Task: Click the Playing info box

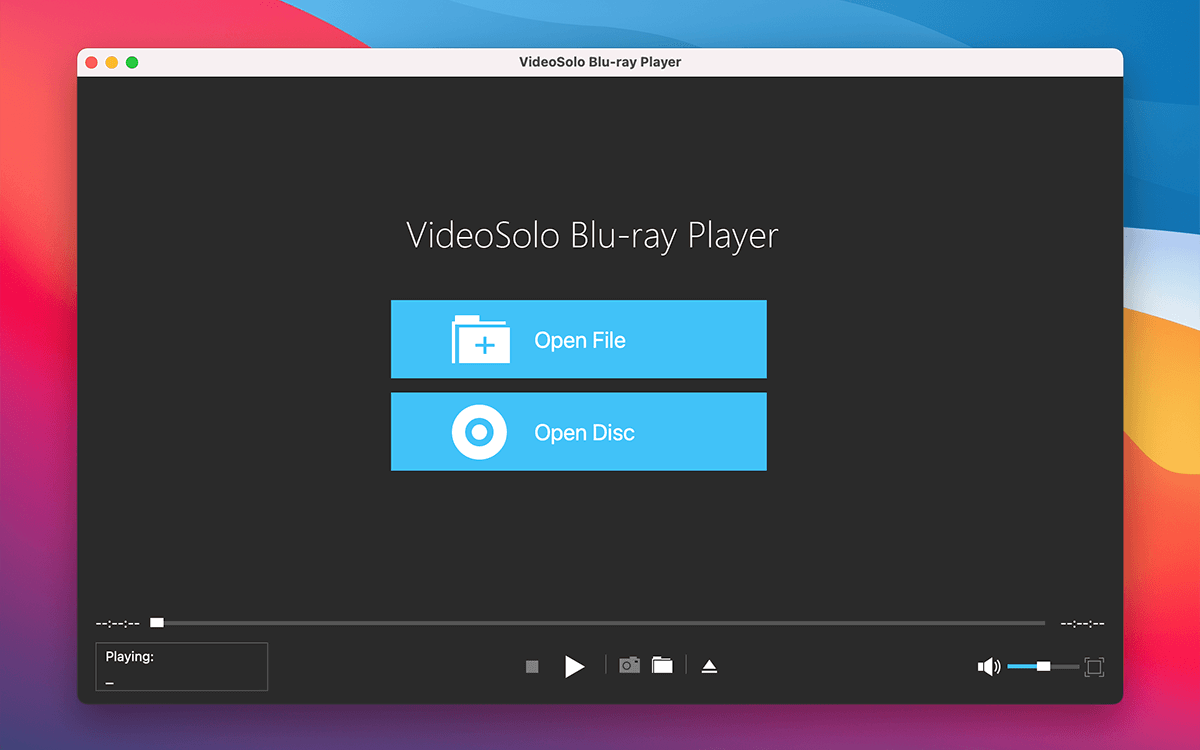Action: [182, 667]
